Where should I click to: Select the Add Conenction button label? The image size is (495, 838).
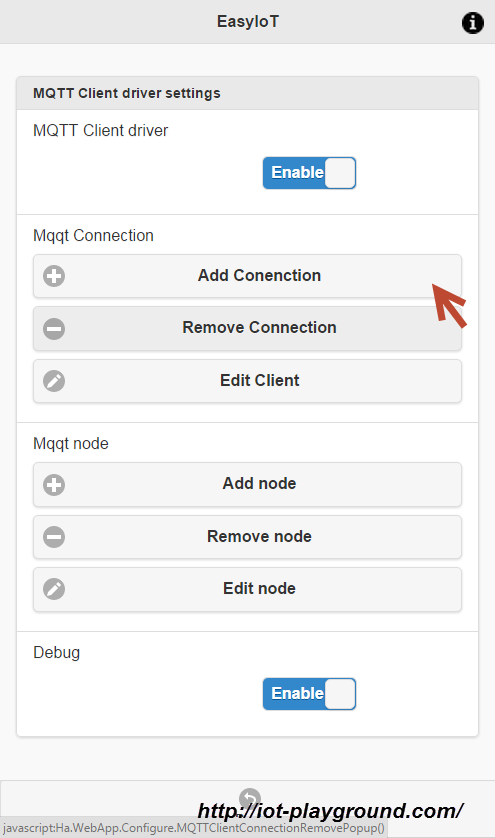tap(259, 275)
